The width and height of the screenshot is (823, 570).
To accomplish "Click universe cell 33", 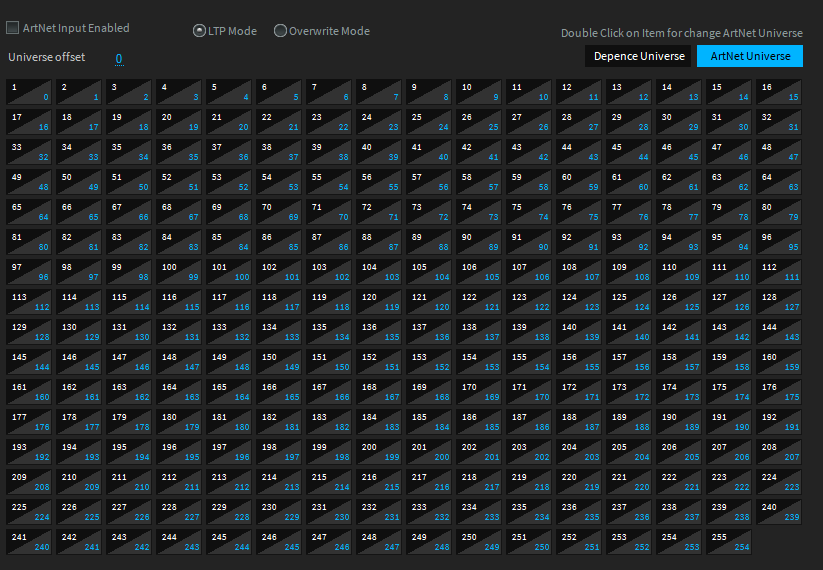I will (x=28, y=152).
